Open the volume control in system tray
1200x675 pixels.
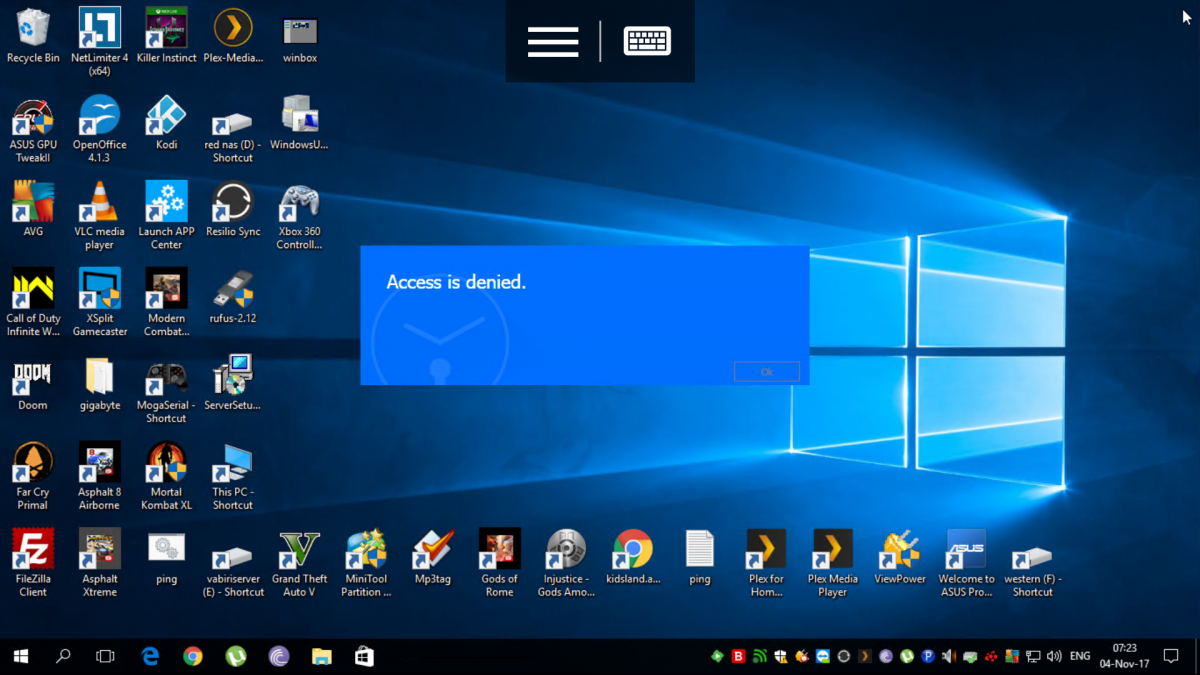point(1054,657)
